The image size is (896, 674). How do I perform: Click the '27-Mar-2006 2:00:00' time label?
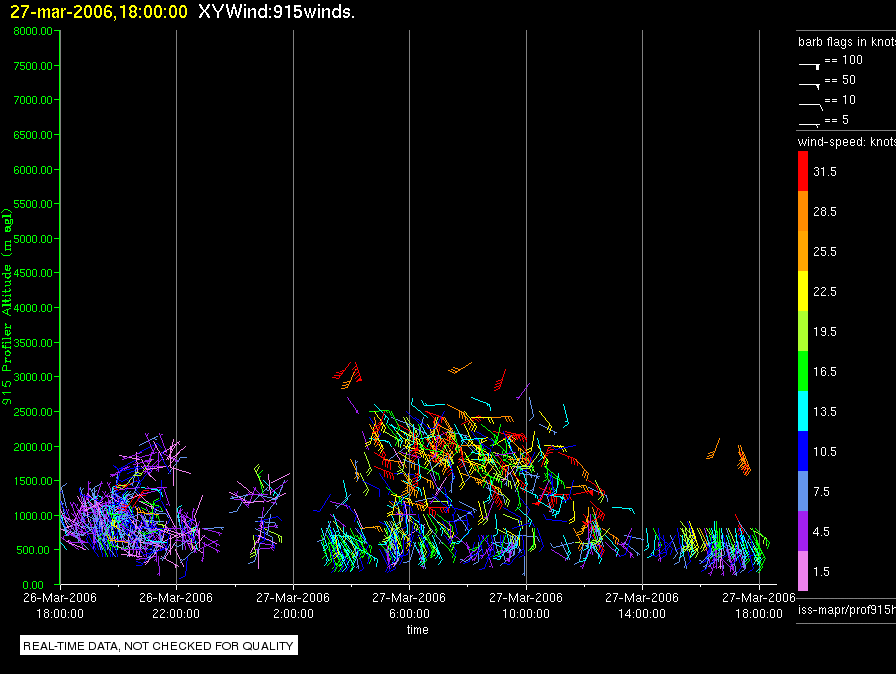[293, 605]
